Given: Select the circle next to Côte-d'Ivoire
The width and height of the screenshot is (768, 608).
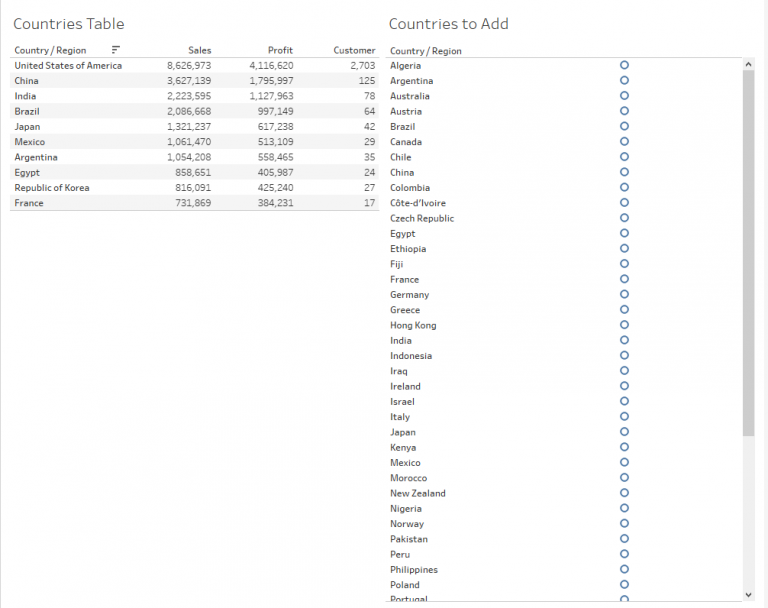Looking at the screenshot, I should click(624, 202).
